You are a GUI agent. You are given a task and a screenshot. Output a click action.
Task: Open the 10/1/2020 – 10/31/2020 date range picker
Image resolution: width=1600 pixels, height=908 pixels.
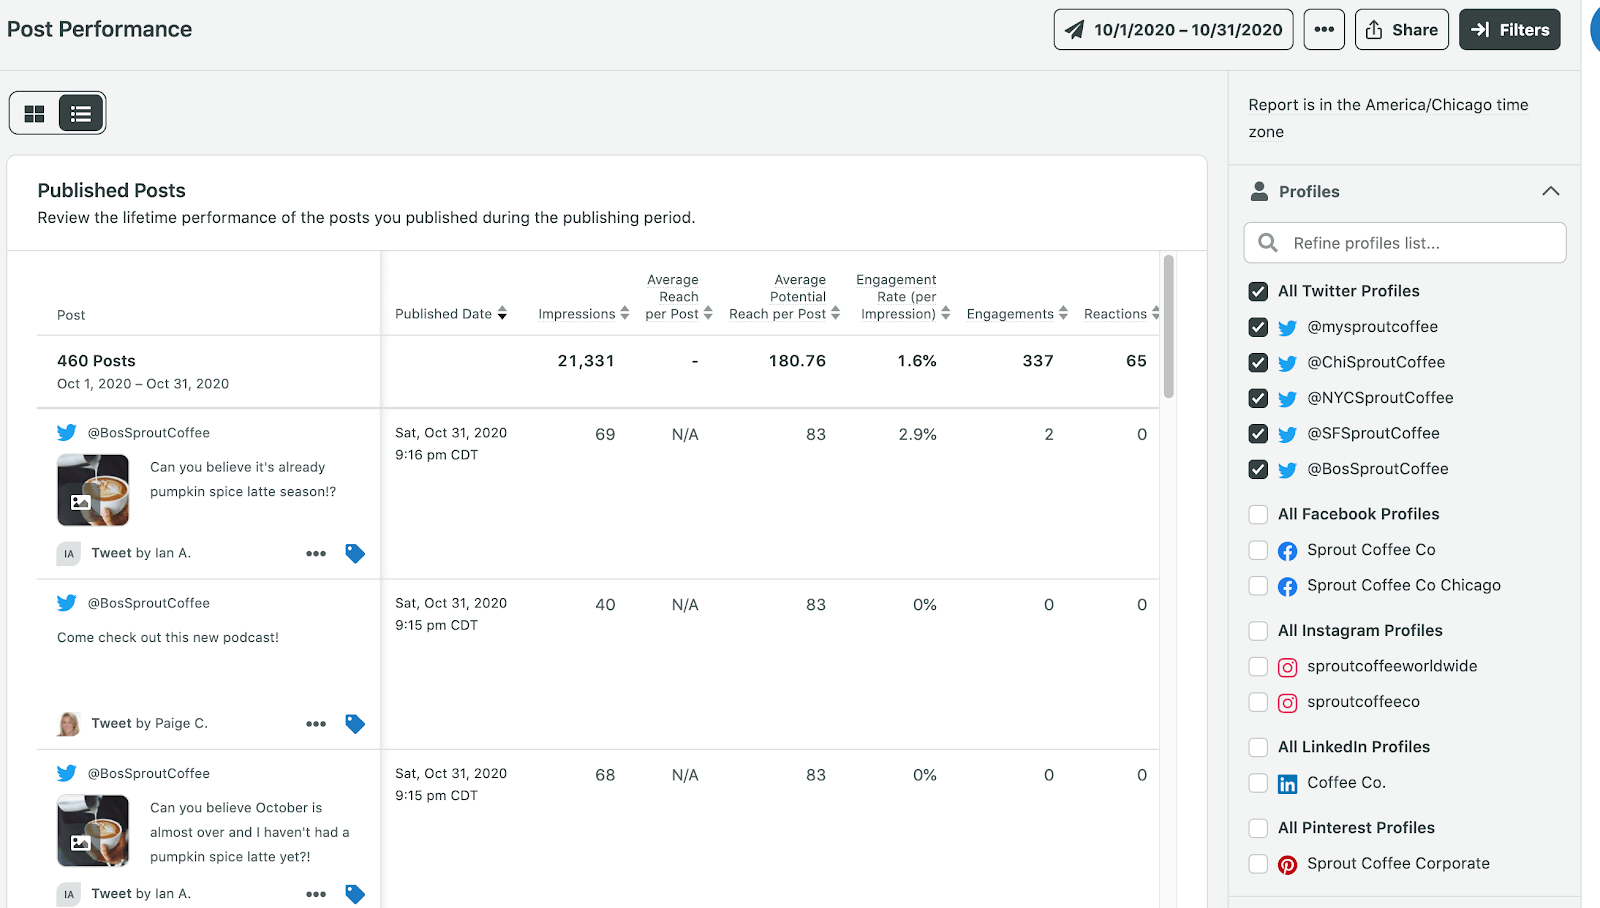(1173, 30)
